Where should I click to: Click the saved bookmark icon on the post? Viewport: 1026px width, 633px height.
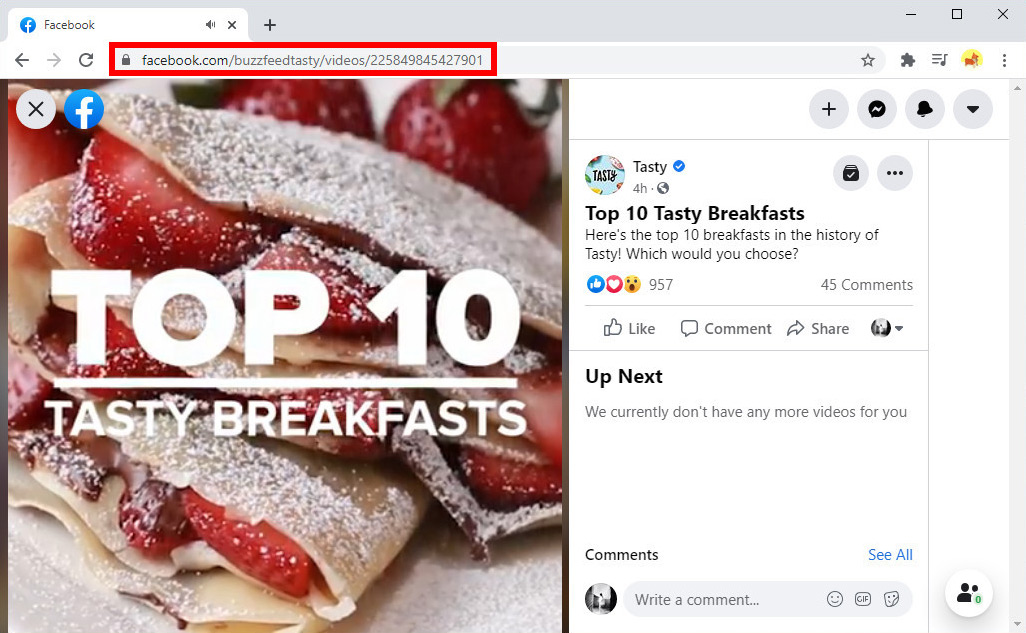(x=850, y=173)
